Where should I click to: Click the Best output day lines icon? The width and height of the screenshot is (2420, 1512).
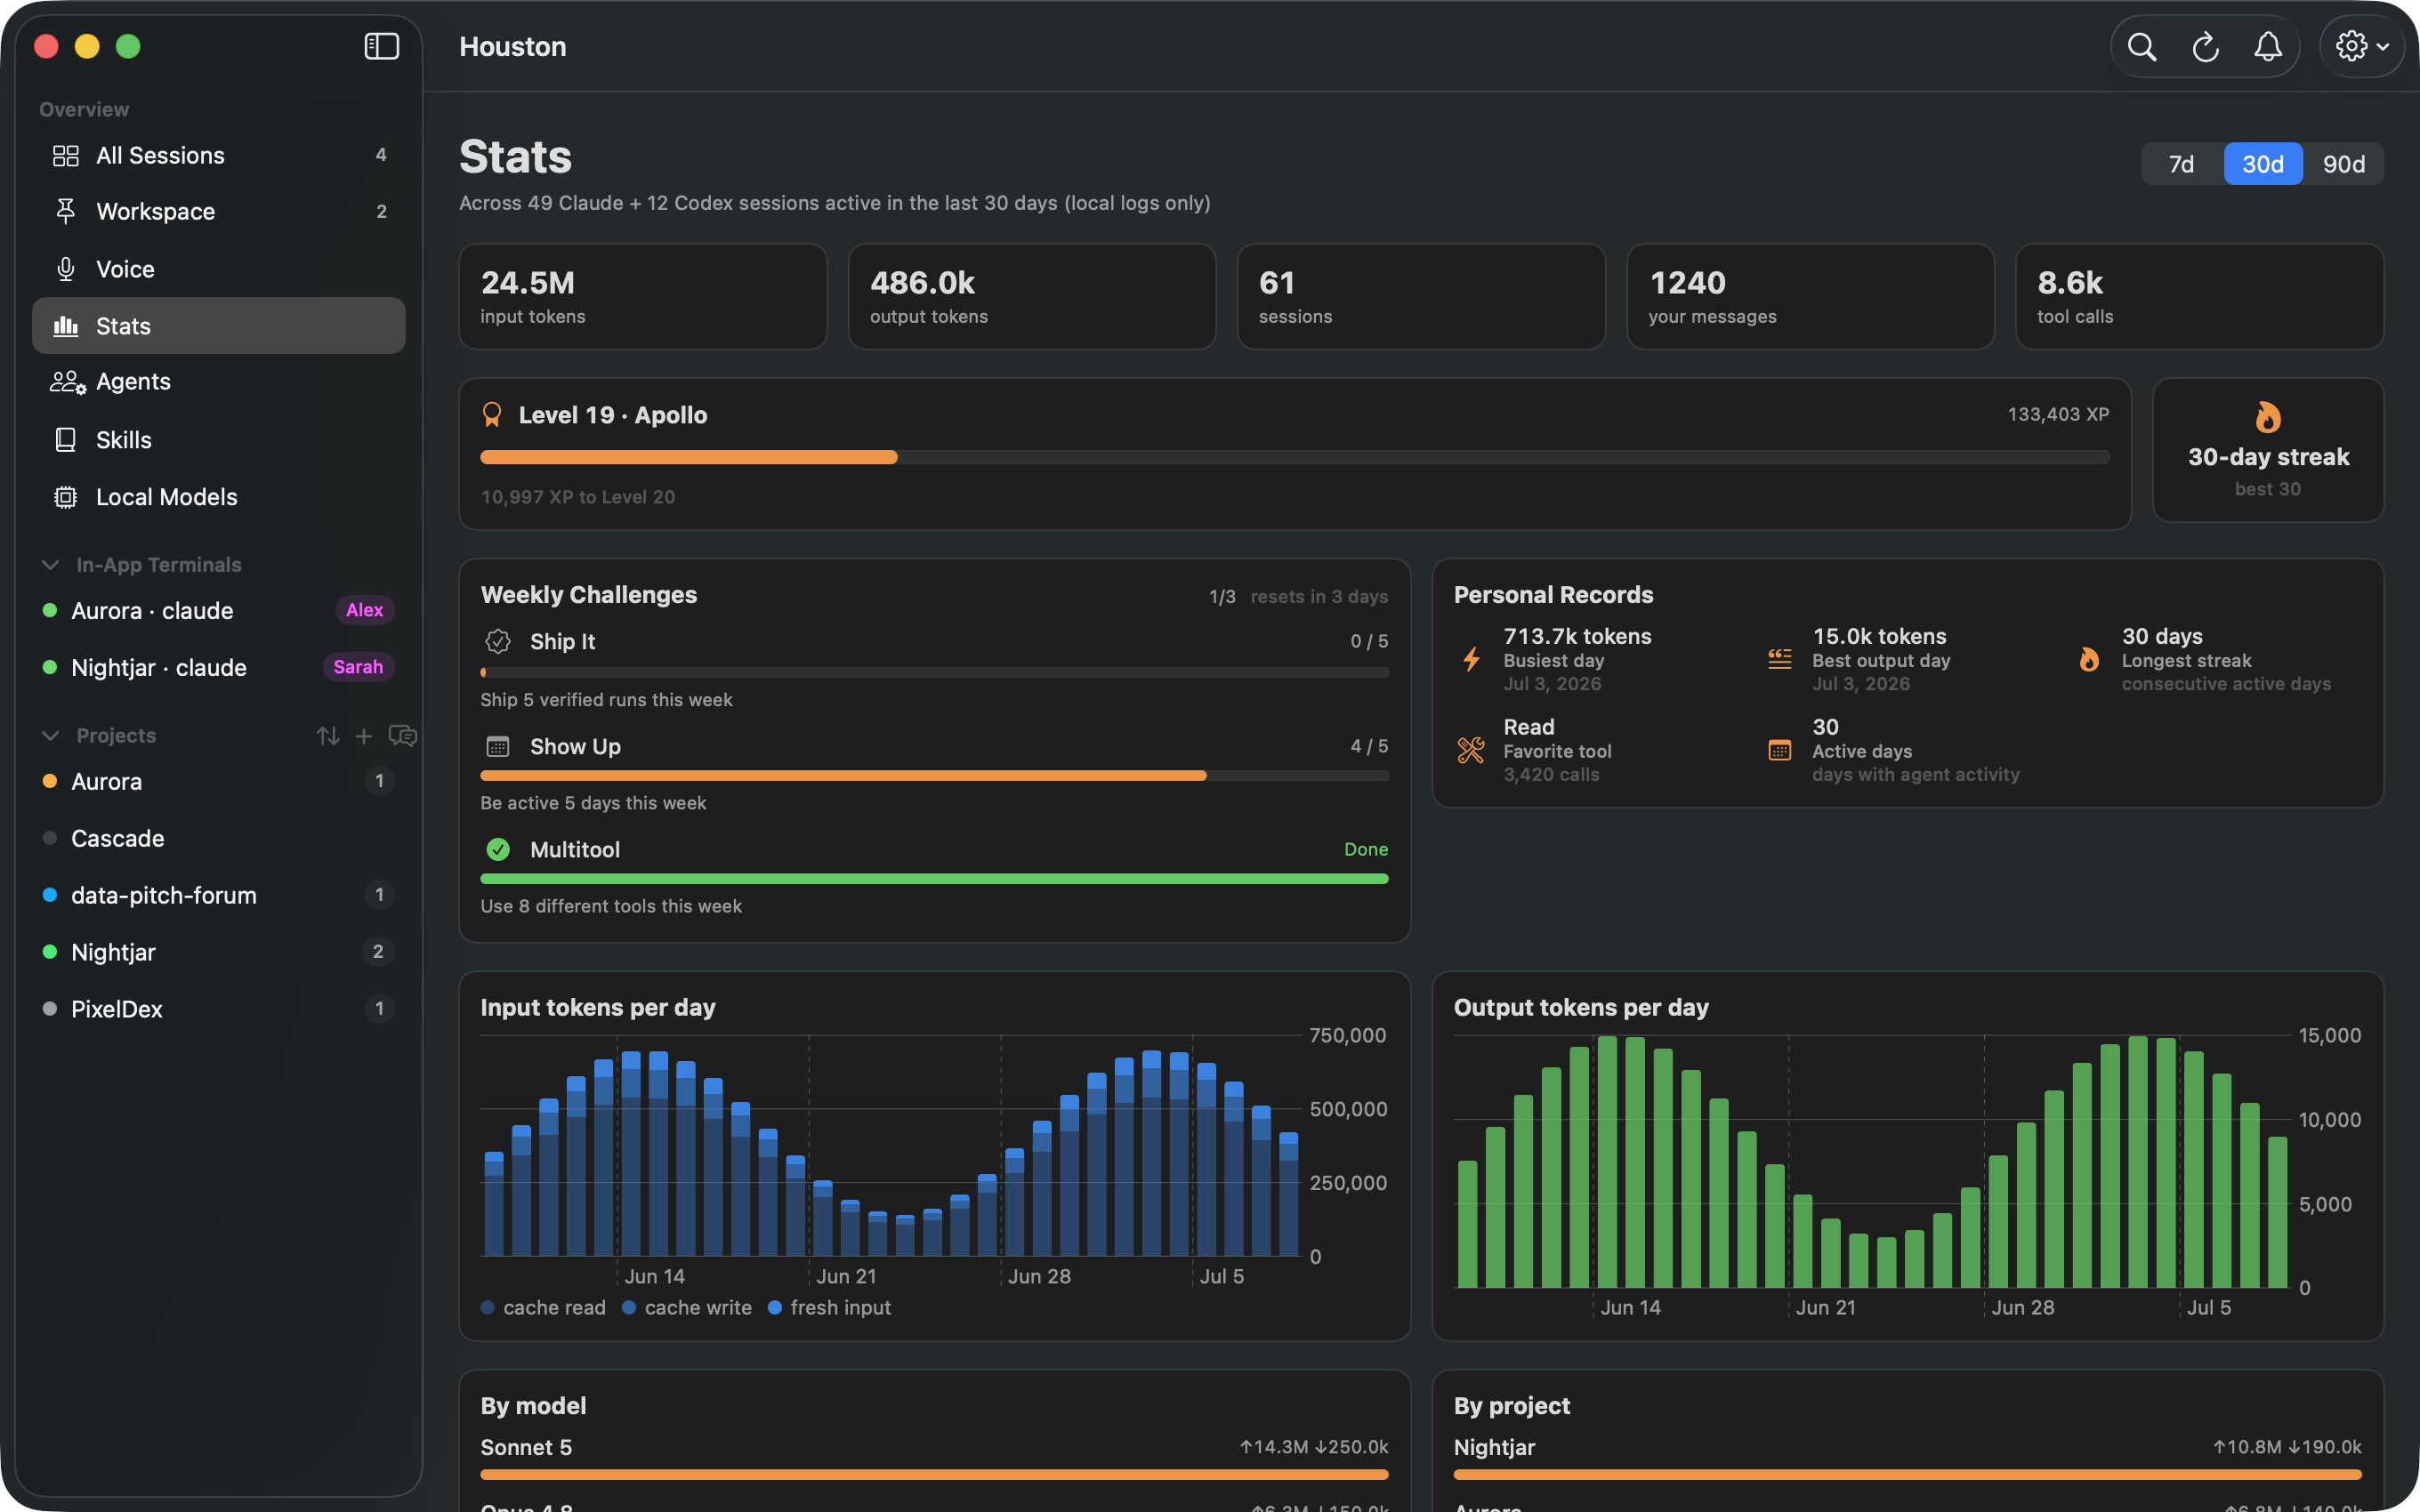(1780, 660)
